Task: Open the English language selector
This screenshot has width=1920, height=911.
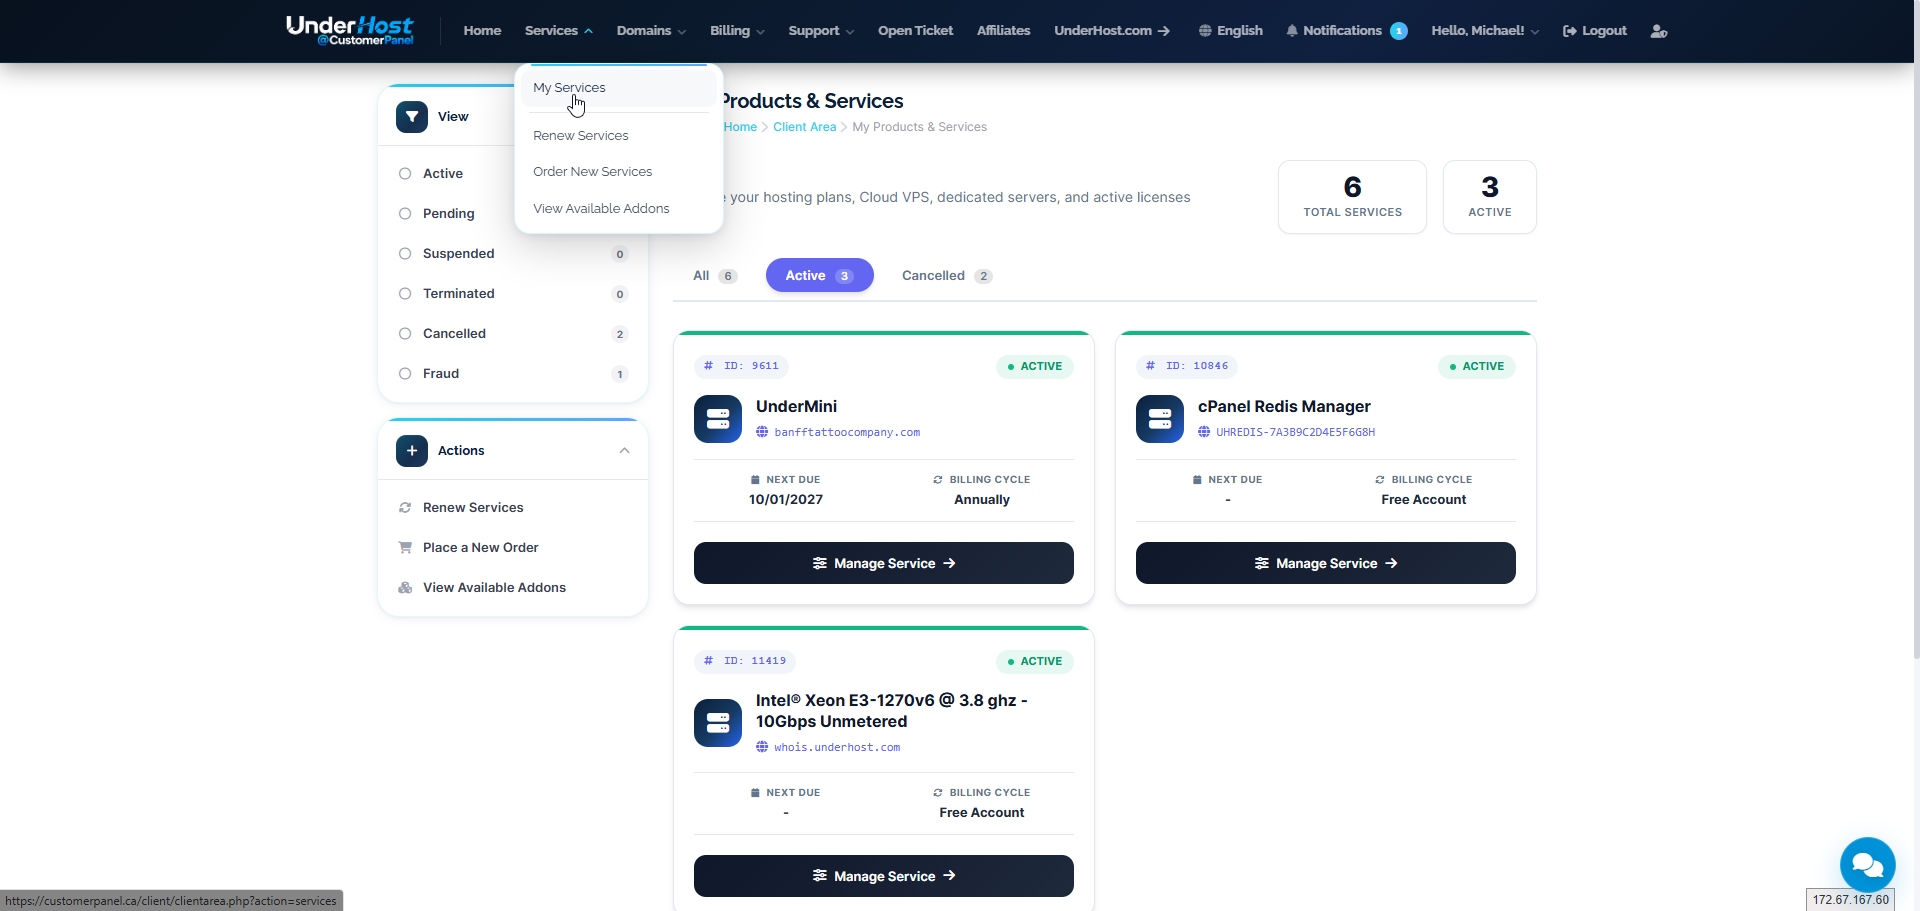Action: coord(1231,31)
